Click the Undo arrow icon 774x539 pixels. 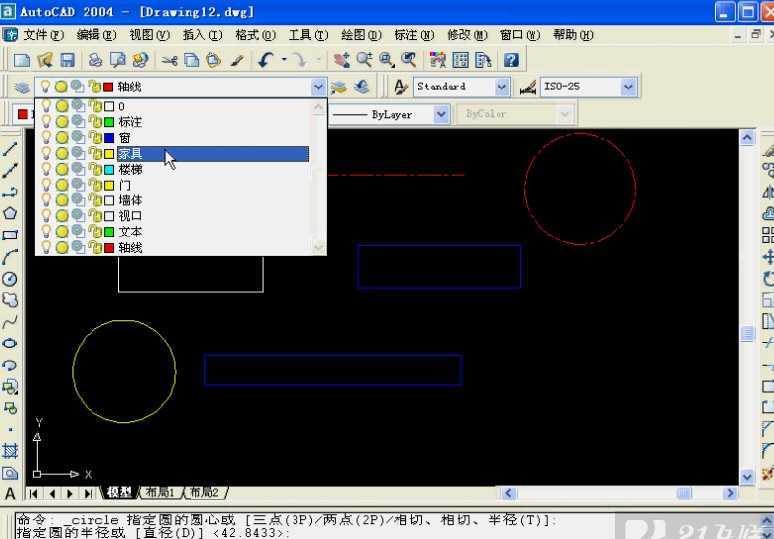coord(266,60)
